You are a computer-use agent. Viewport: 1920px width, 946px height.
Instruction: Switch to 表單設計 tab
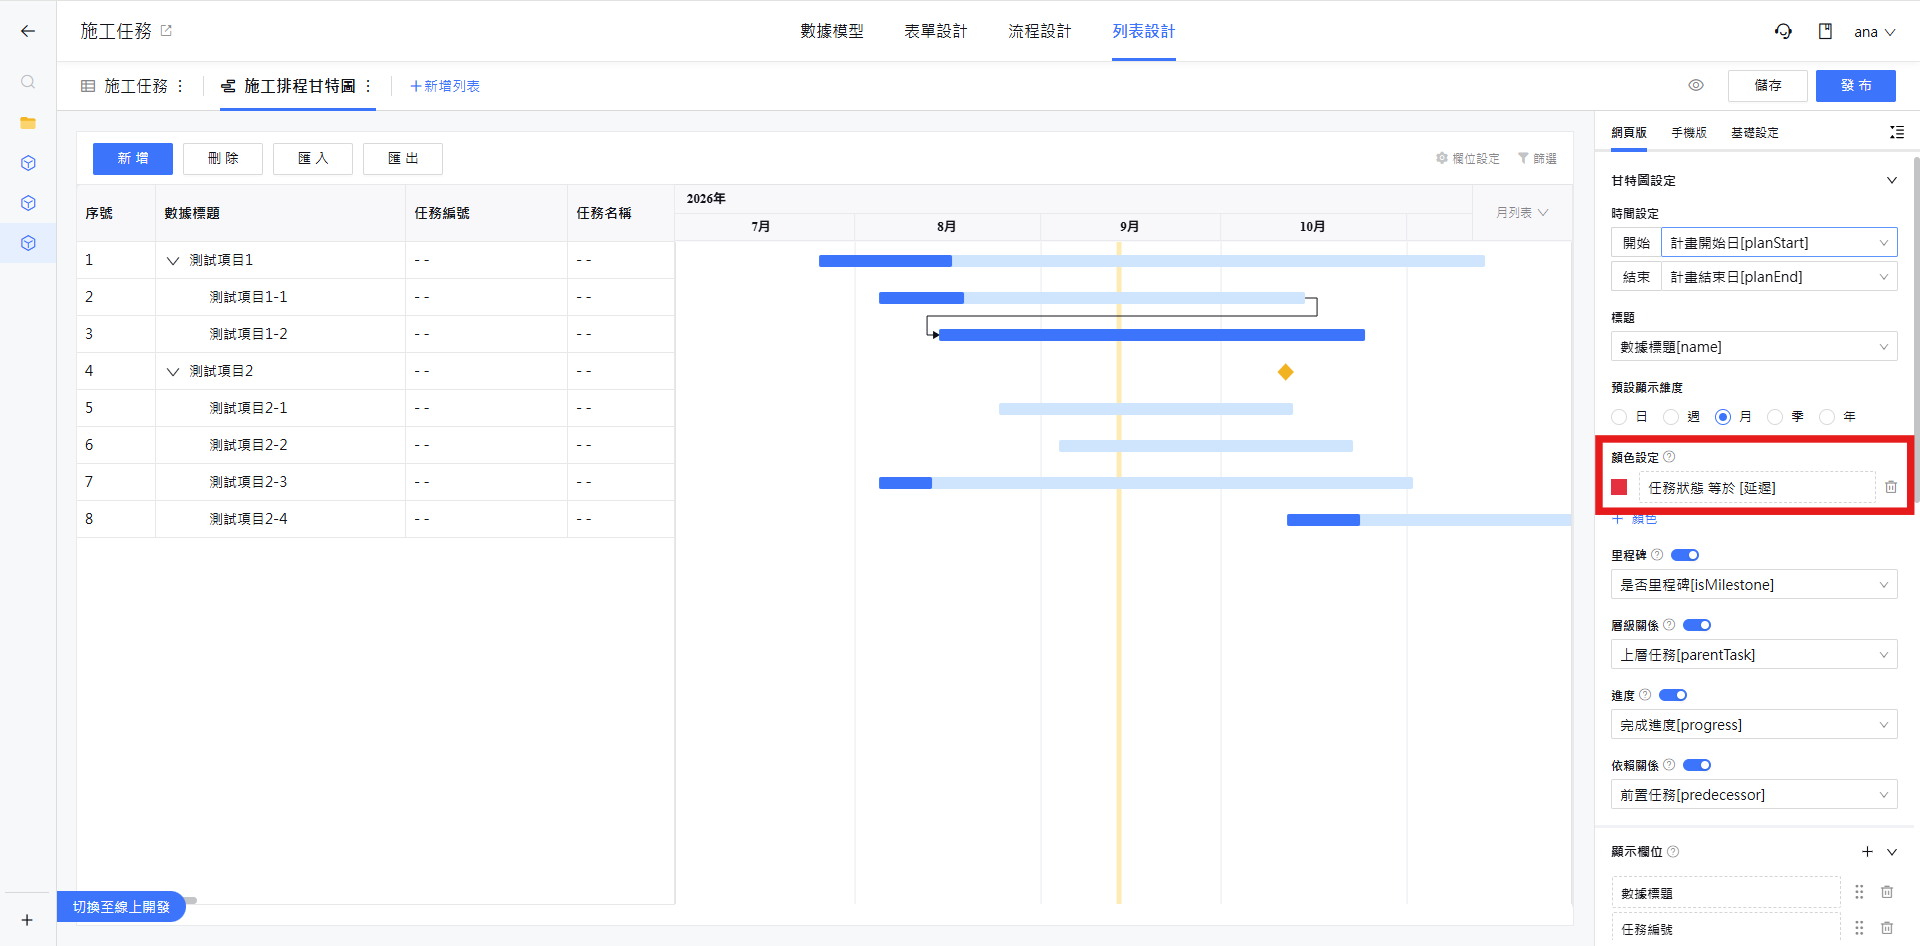(936, 31)
